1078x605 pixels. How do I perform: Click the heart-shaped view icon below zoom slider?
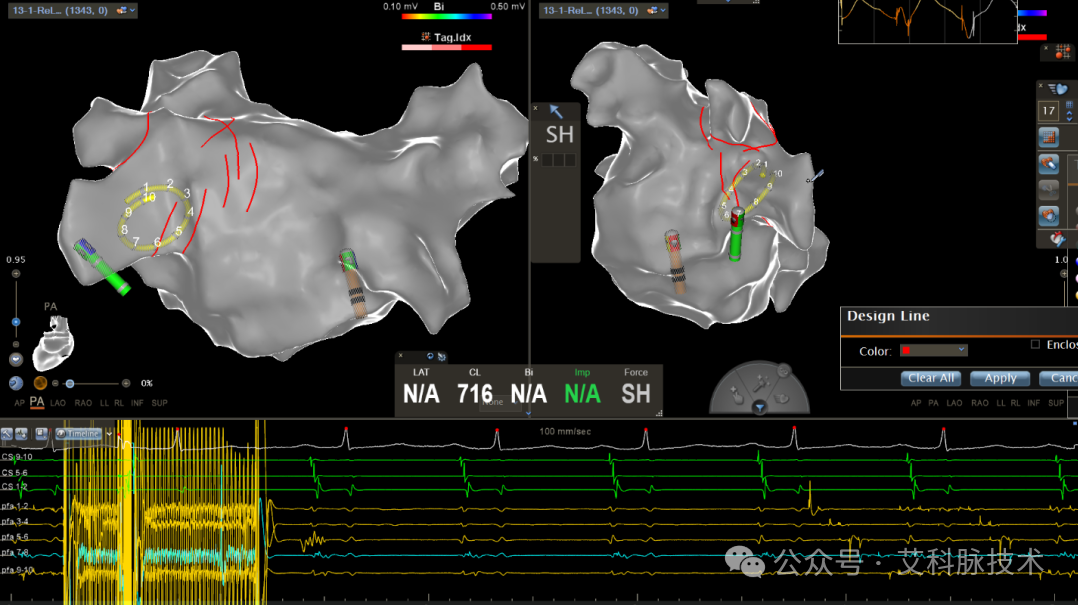point(16,360)
